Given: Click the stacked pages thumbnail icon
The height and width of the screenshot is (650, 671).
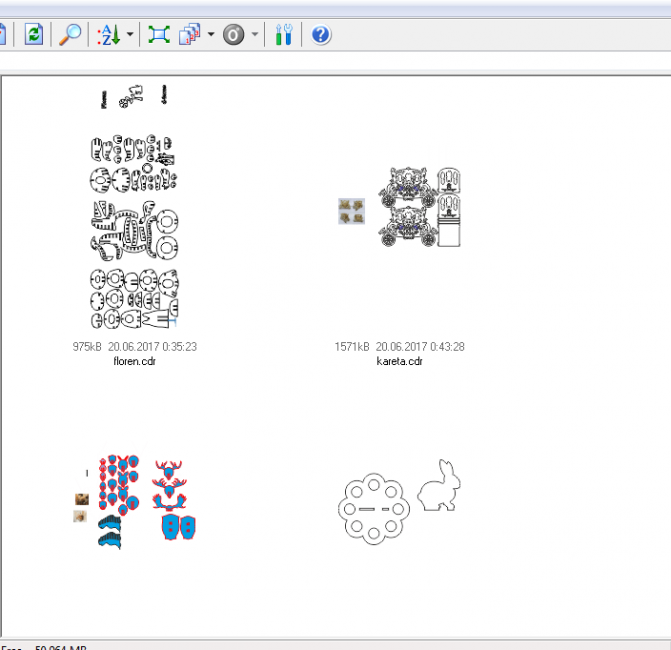Looking at the screenshot, I should click(189, 35).
